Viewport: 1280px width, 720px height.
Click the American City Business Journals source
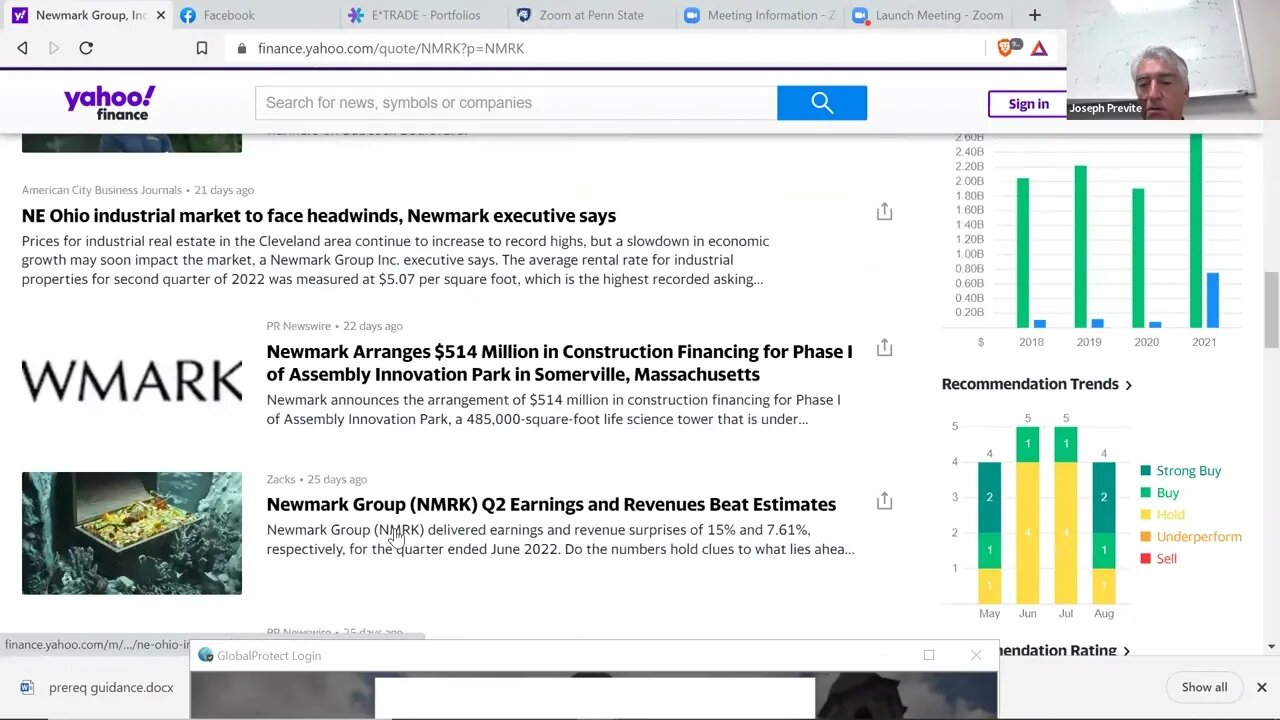pos(102,190)
